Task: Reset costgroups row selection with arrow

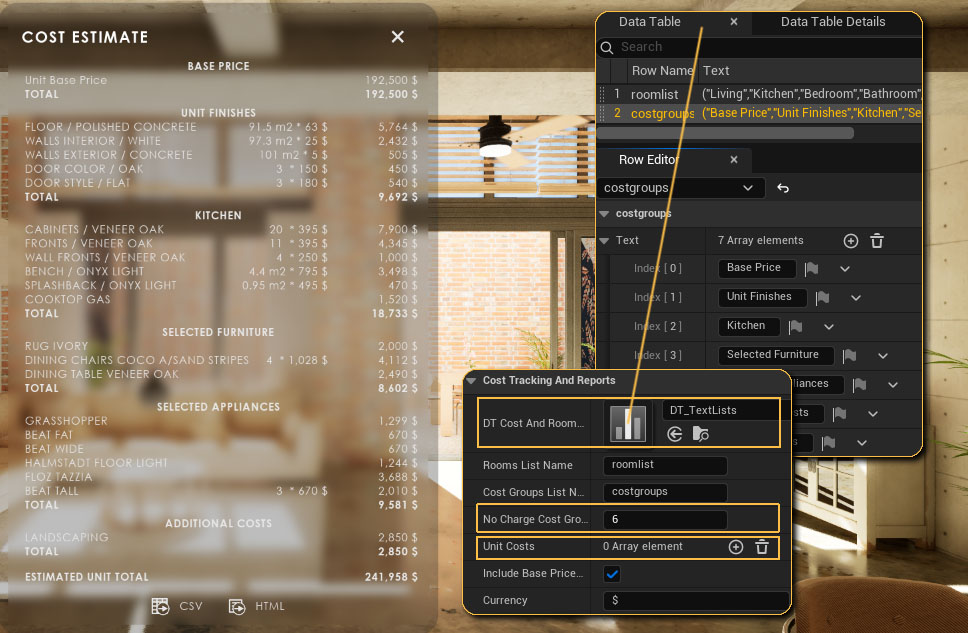Action: (783, 188)
